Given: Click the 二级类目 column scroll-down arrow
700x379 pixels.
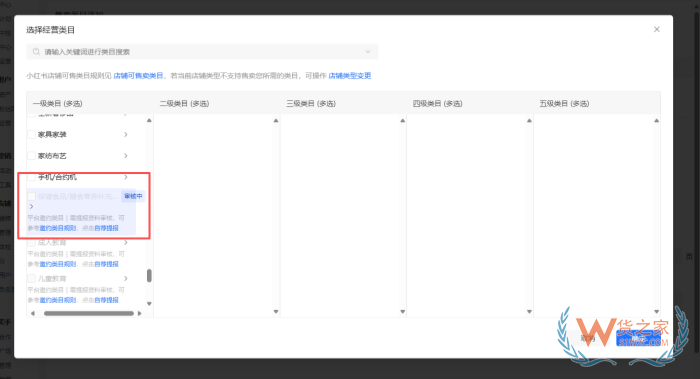Looking at the screenshot, I should pyautogui.click(x=276, y=312).
